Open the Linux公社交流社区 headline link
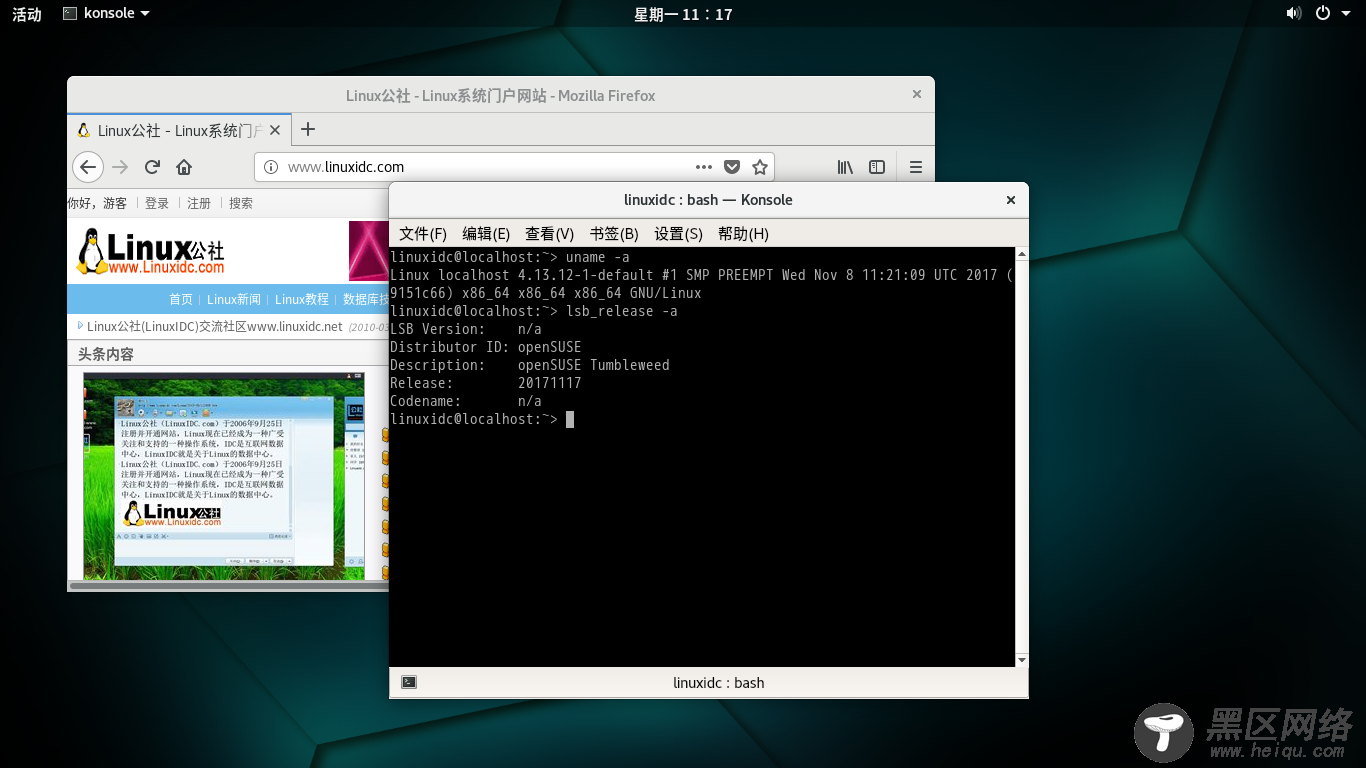 215,326
